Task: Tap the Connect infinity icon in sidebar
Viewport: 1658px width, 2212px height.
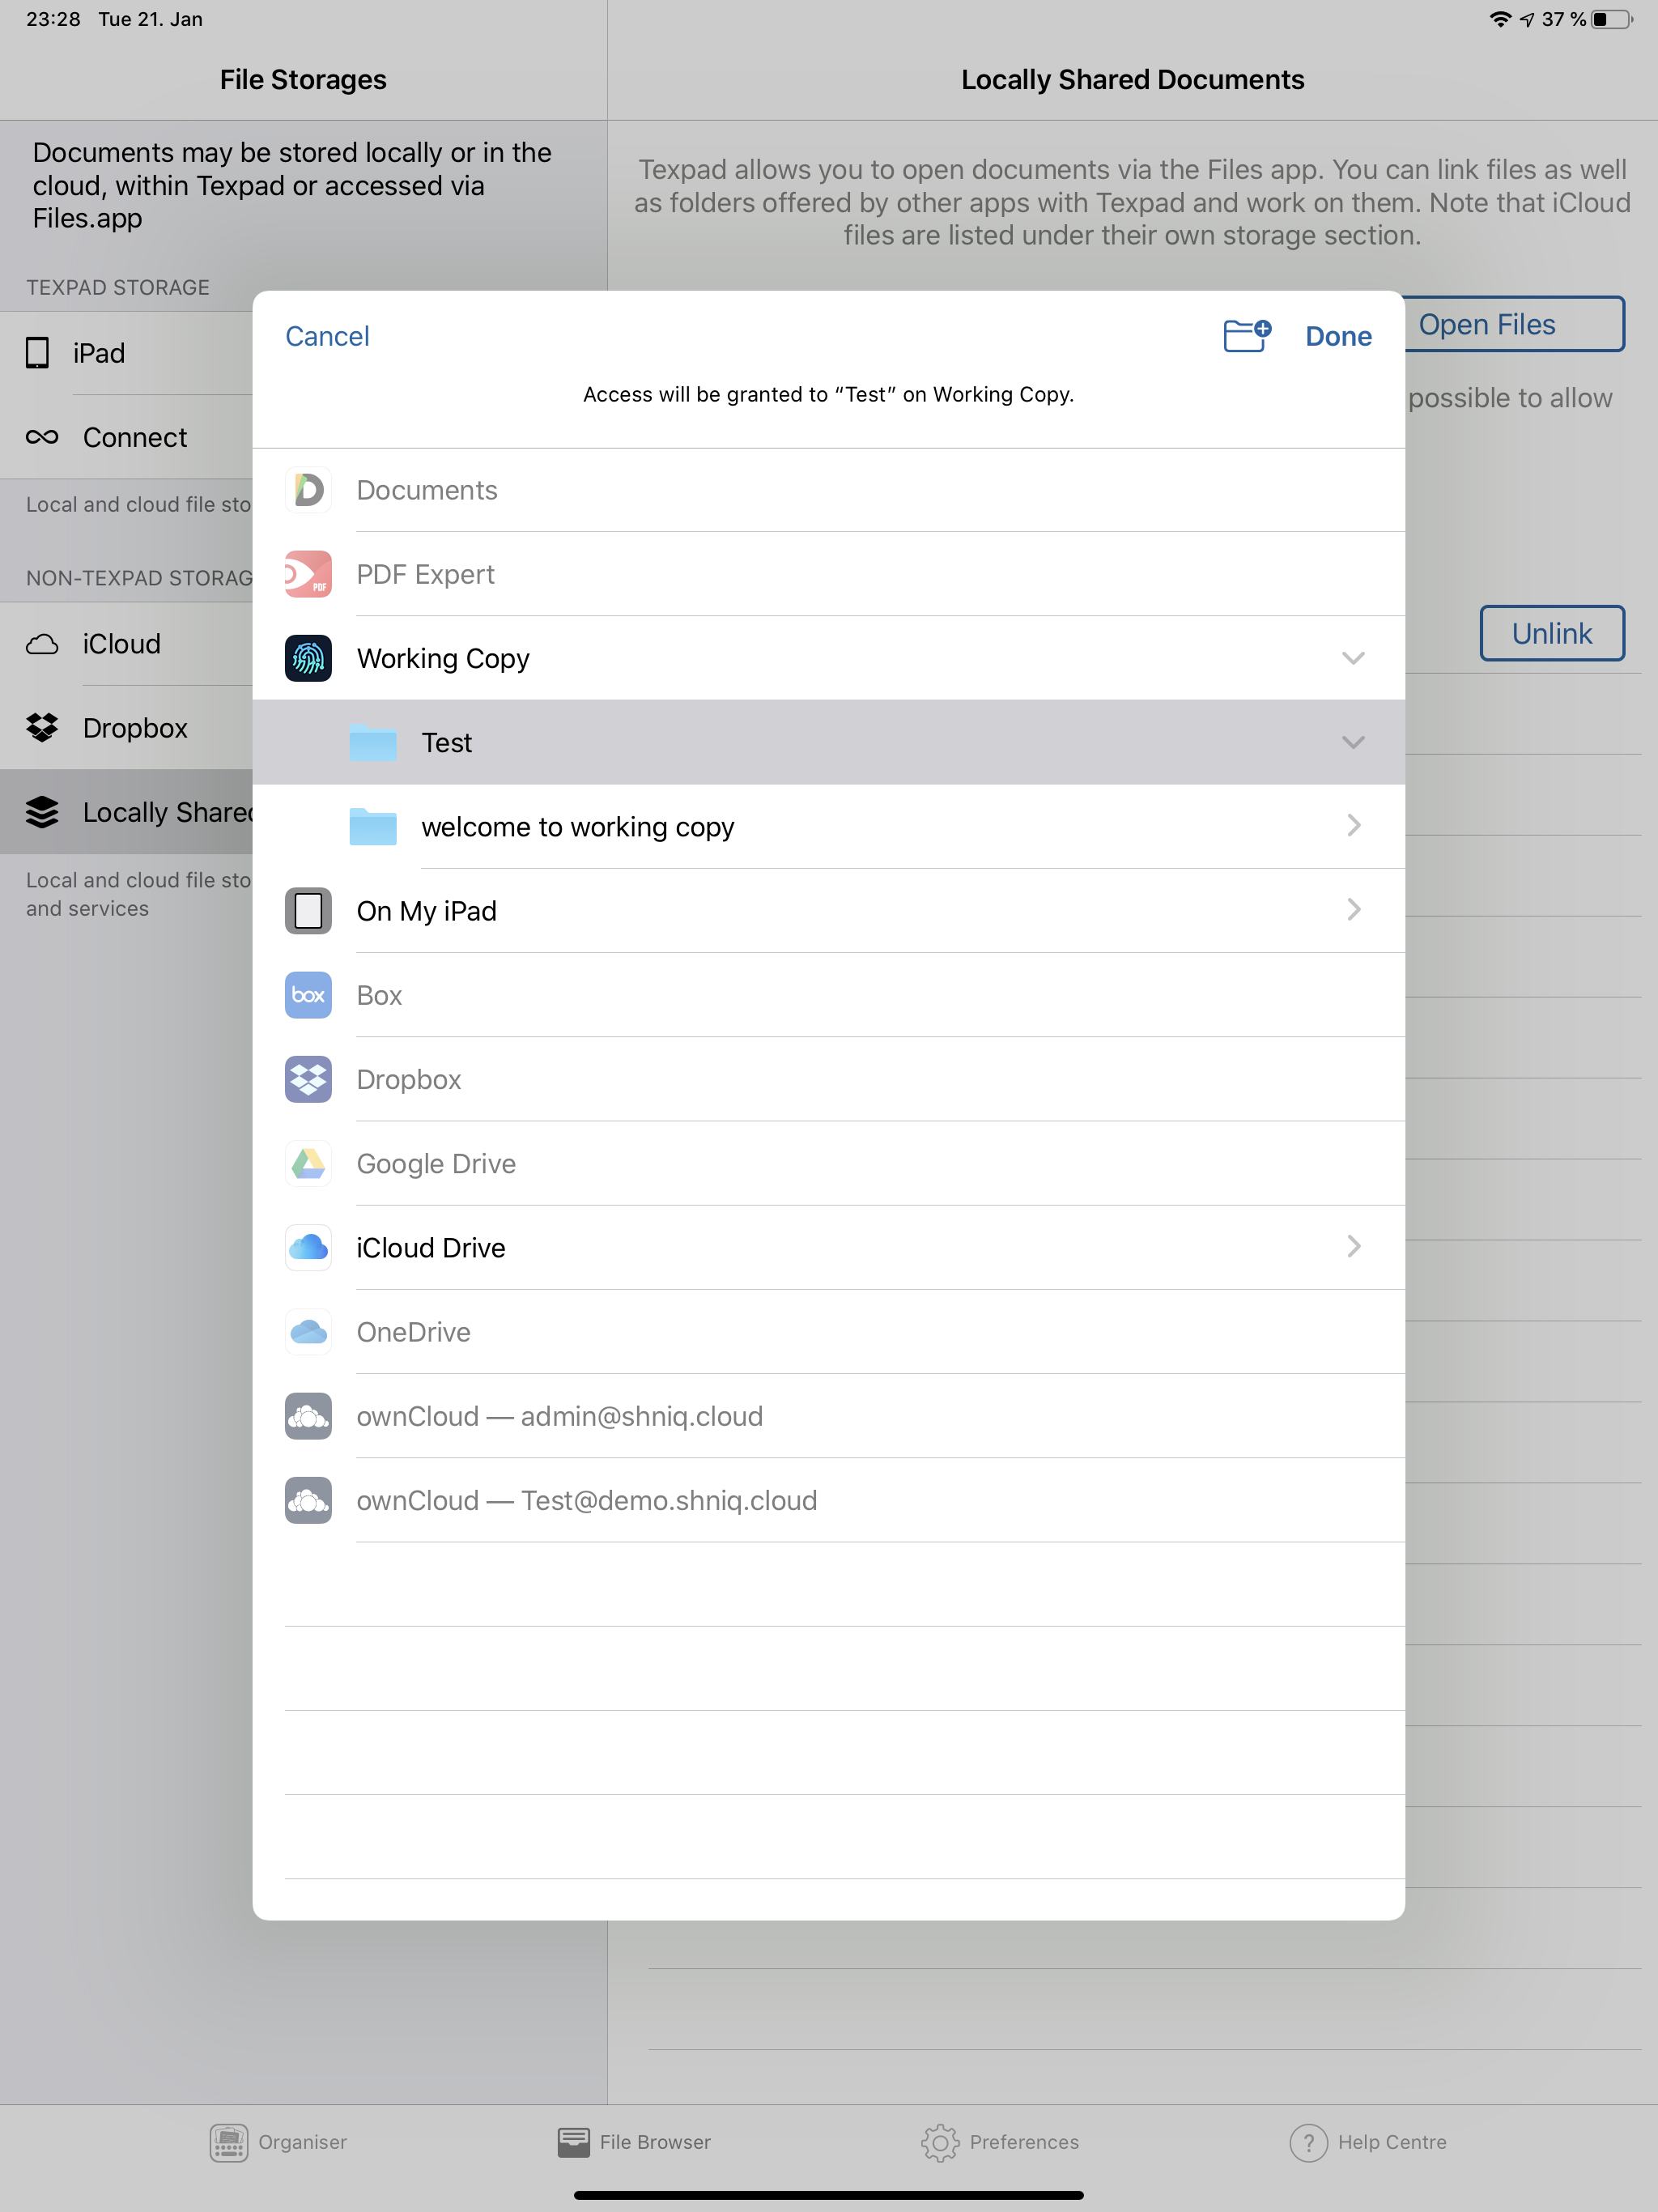Action: click(x=42, y=437)
